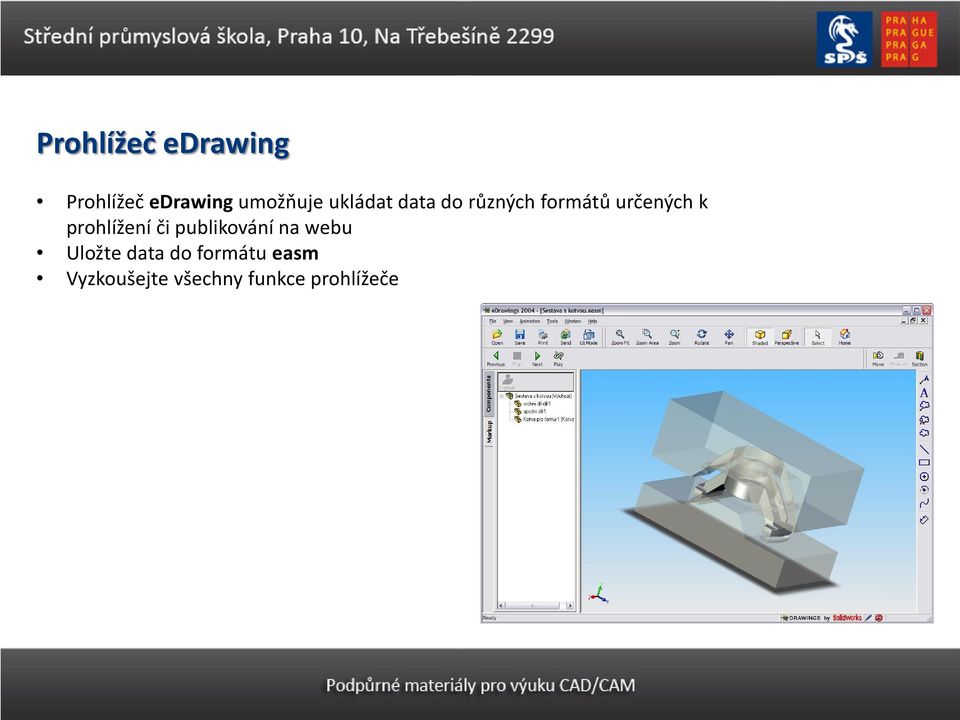Image resolution: width=960 pixels, height=720 pixels.
Task: Go to Next animation view
Action: click(537, 358)
